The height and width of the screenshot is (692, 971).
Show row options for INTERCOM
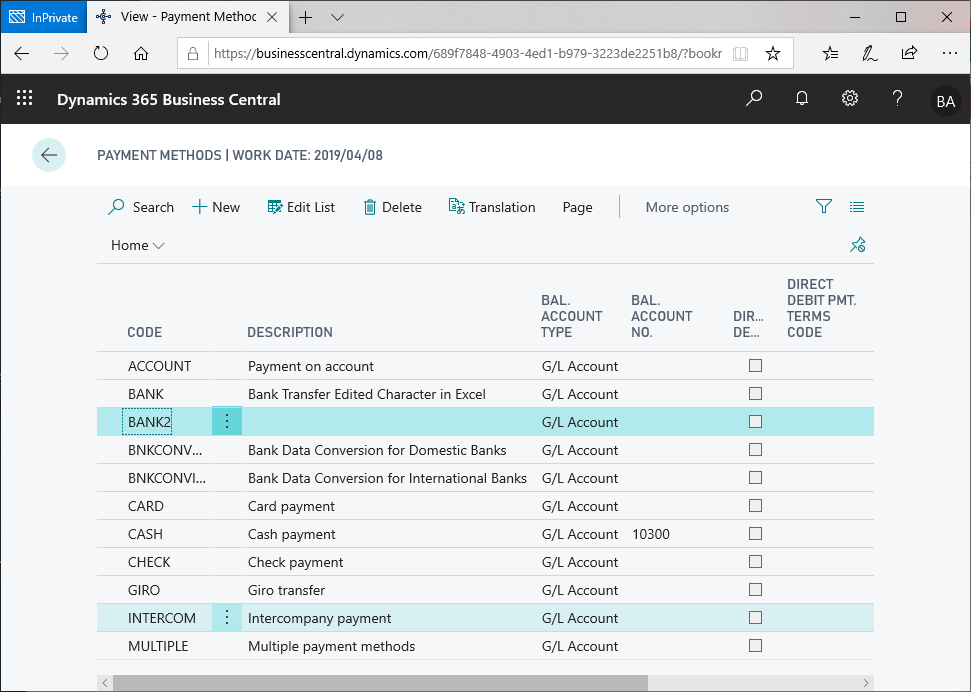point(227,618)
